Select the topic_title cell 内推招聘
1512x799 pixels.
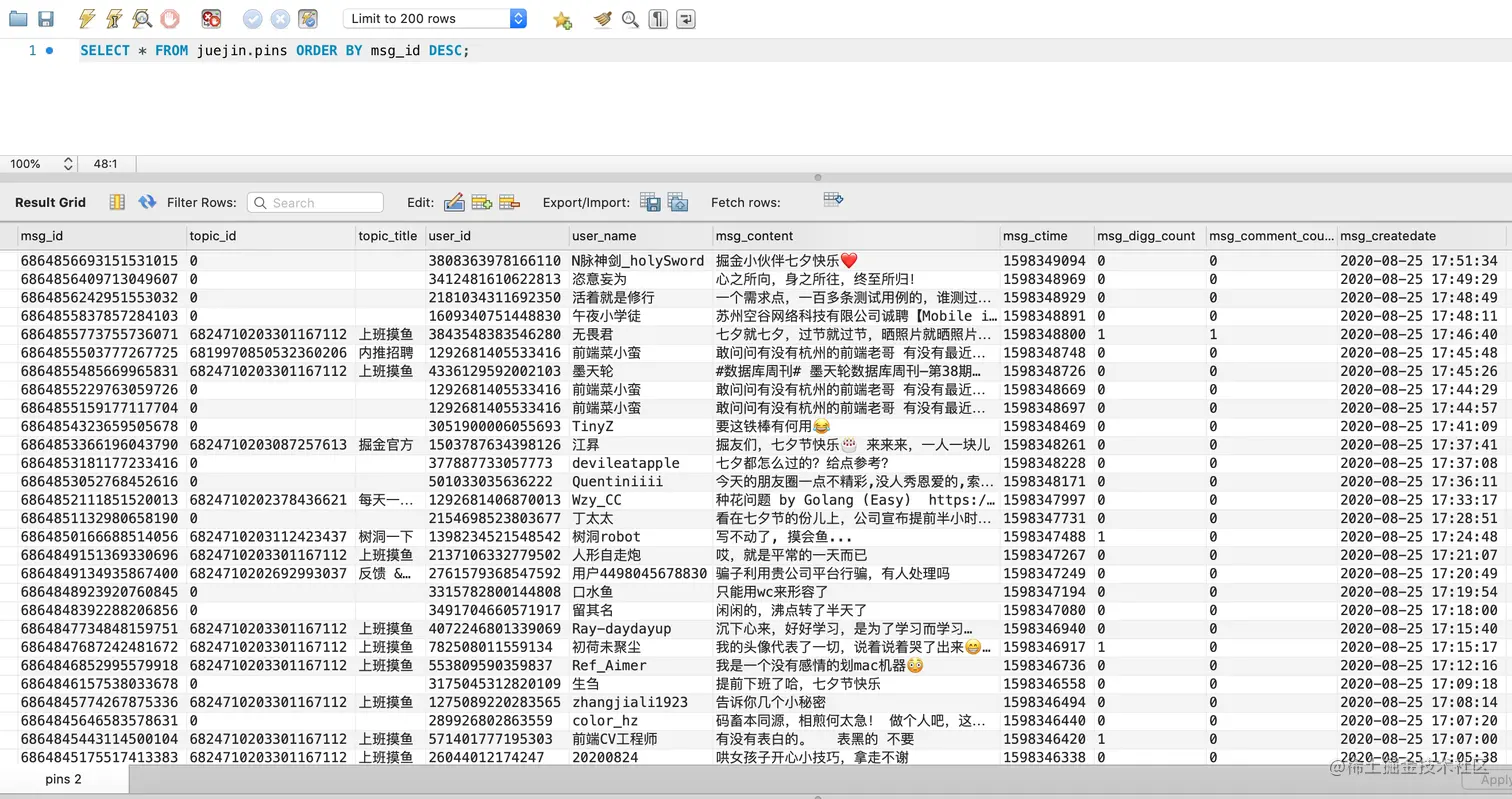point(391,353)
